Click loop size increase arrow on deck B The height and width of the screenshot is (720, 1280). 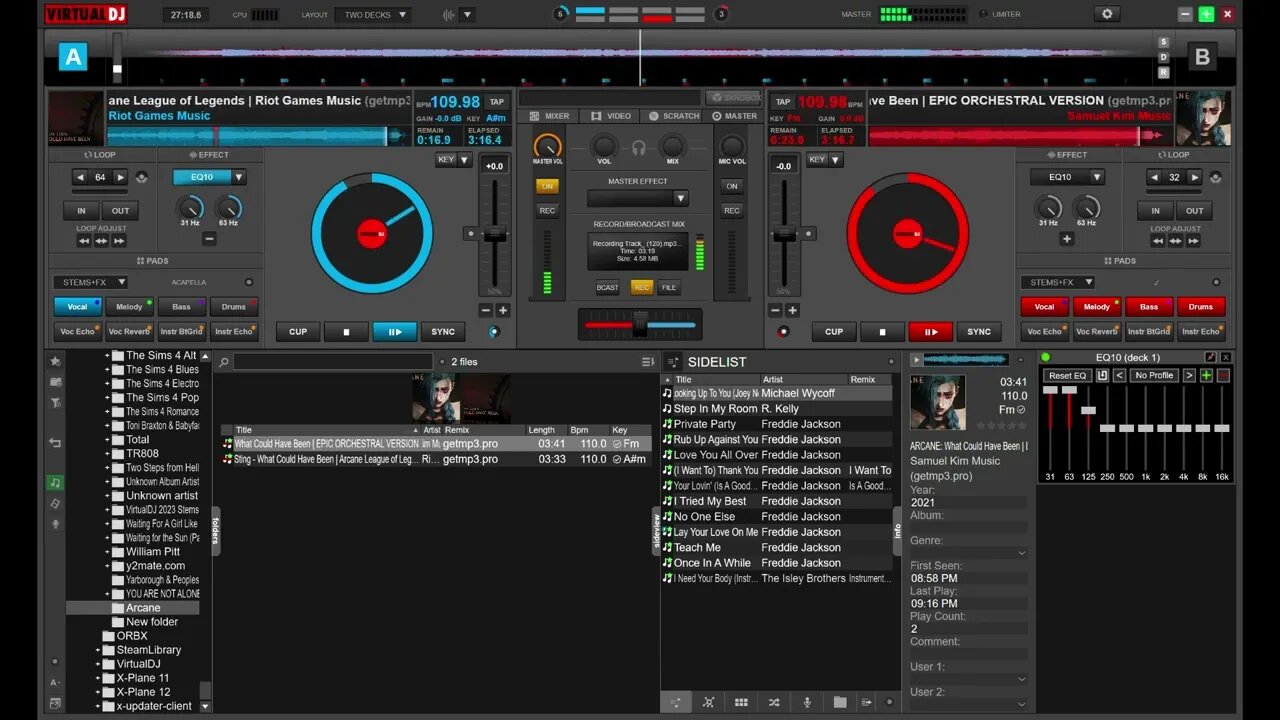[1195, 177]
